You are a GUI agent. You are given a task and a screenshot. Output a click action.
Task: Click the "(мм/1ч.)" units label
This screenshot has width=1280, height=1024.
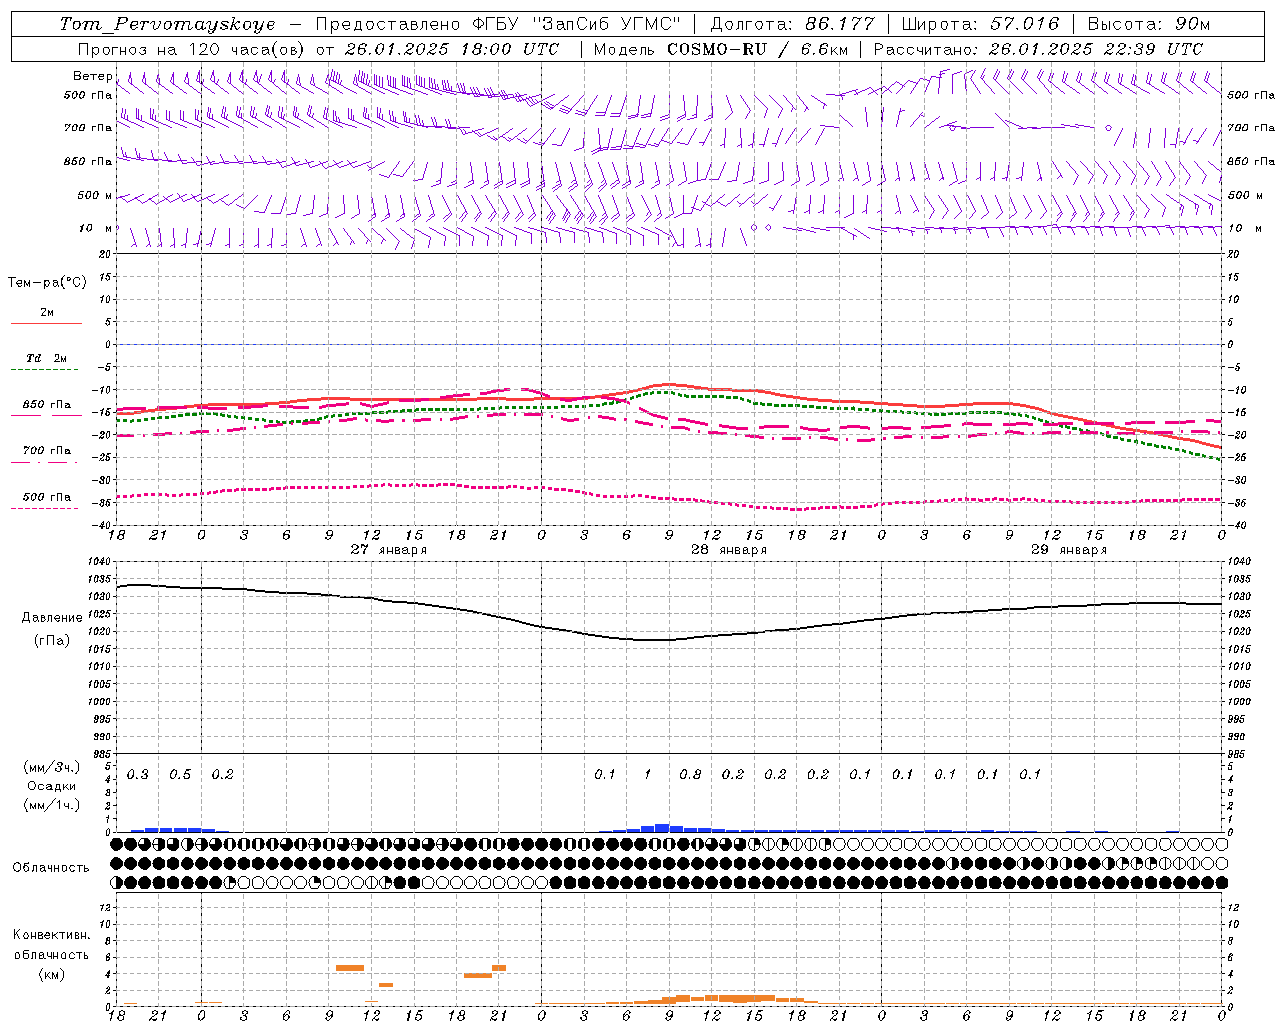(52, 805)
